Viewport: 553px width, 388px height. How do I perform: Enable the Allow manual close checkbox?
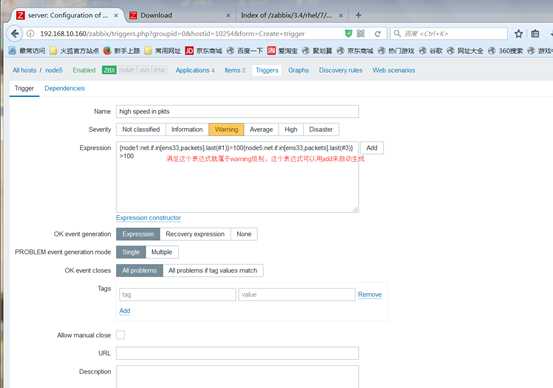[x=120, y=335]
